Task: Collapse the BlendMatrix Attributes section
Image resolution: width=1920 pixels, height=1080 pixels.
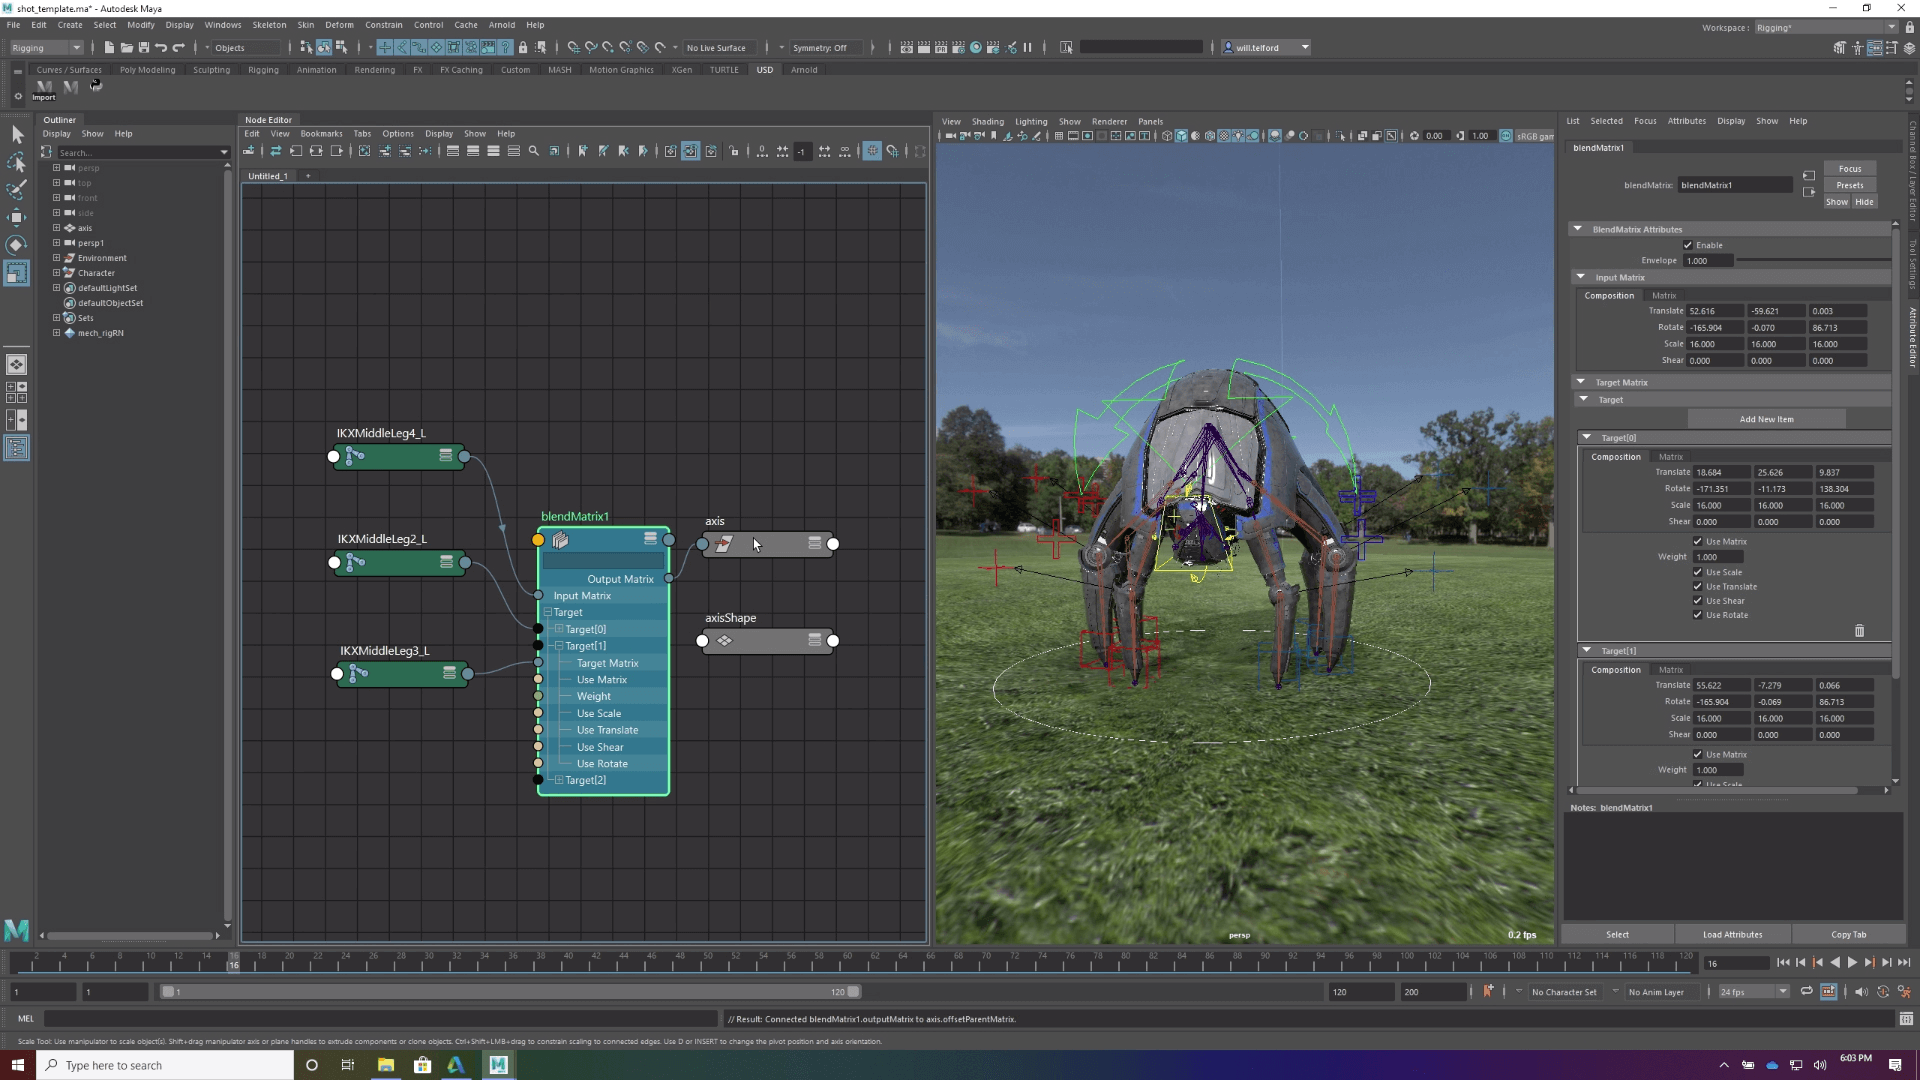Action: pos(1578,229)
